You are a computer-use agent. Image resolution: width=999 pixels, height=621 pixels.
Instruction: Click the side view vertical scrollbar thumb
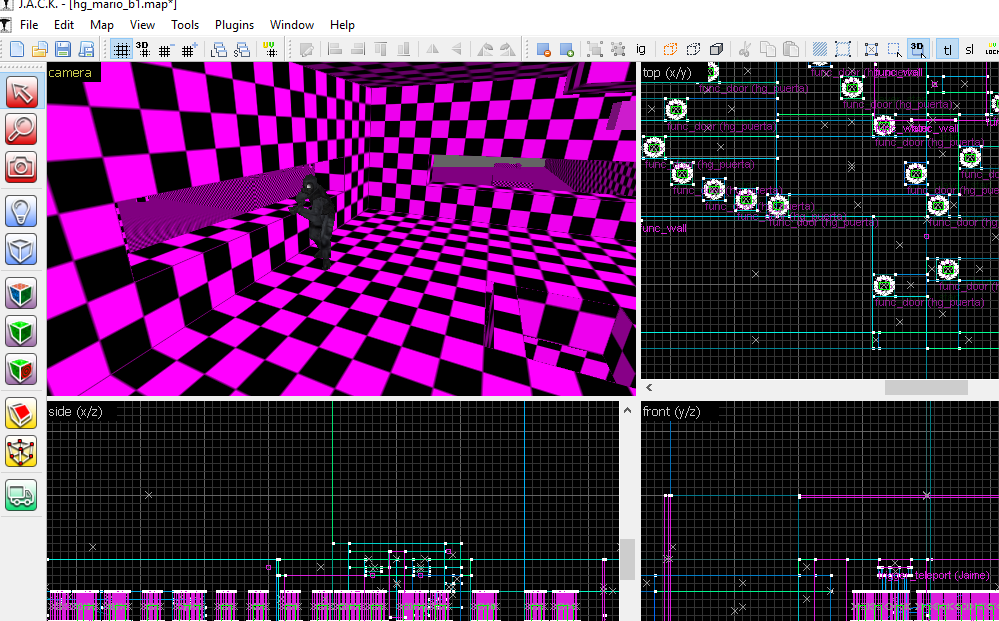[x=628, y=559]
